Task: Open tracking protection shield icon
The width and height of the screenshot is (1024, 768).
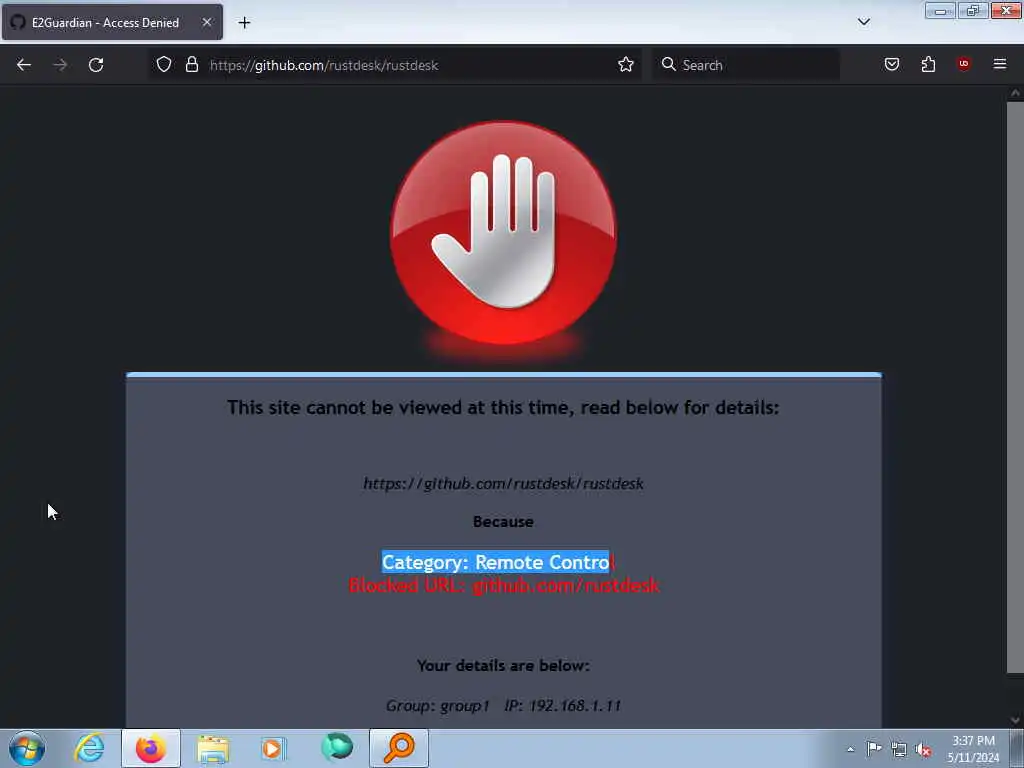Action: tap(164, 65)
